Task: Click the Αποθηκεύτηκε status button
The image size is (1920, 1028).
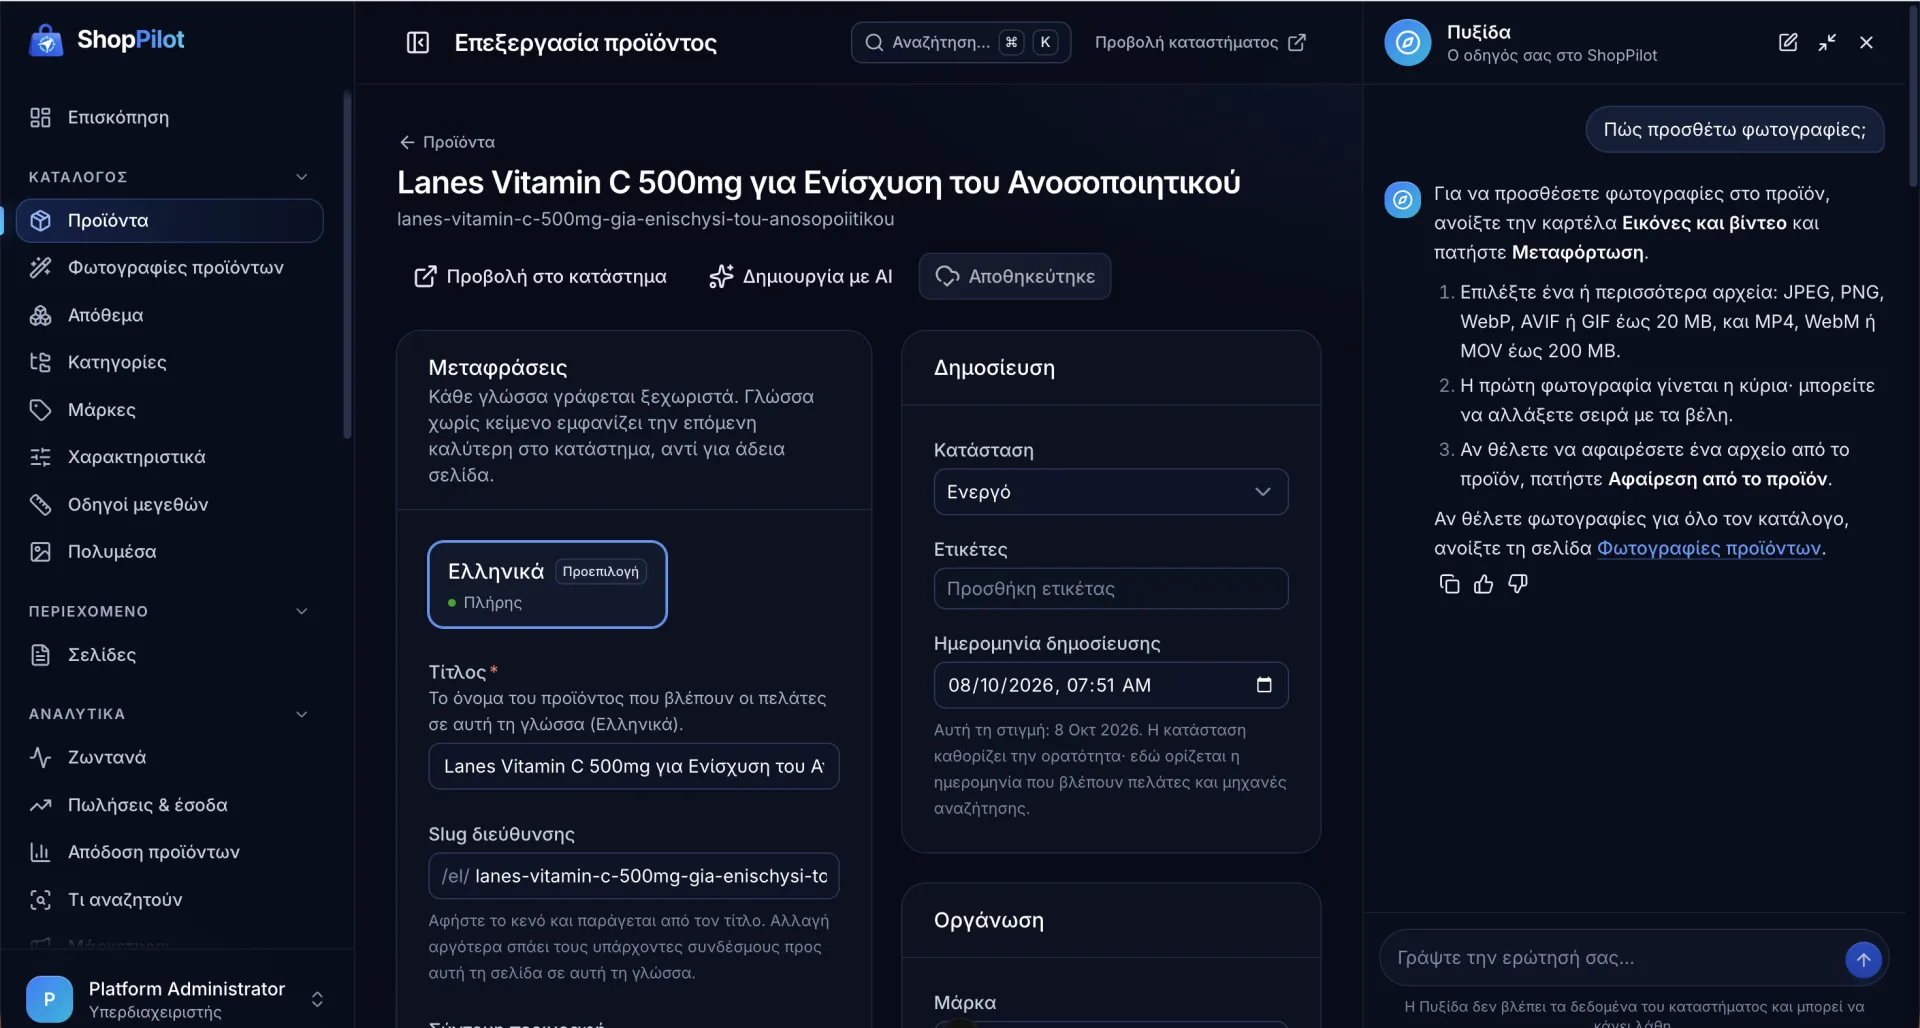Action: [1015, 276]
